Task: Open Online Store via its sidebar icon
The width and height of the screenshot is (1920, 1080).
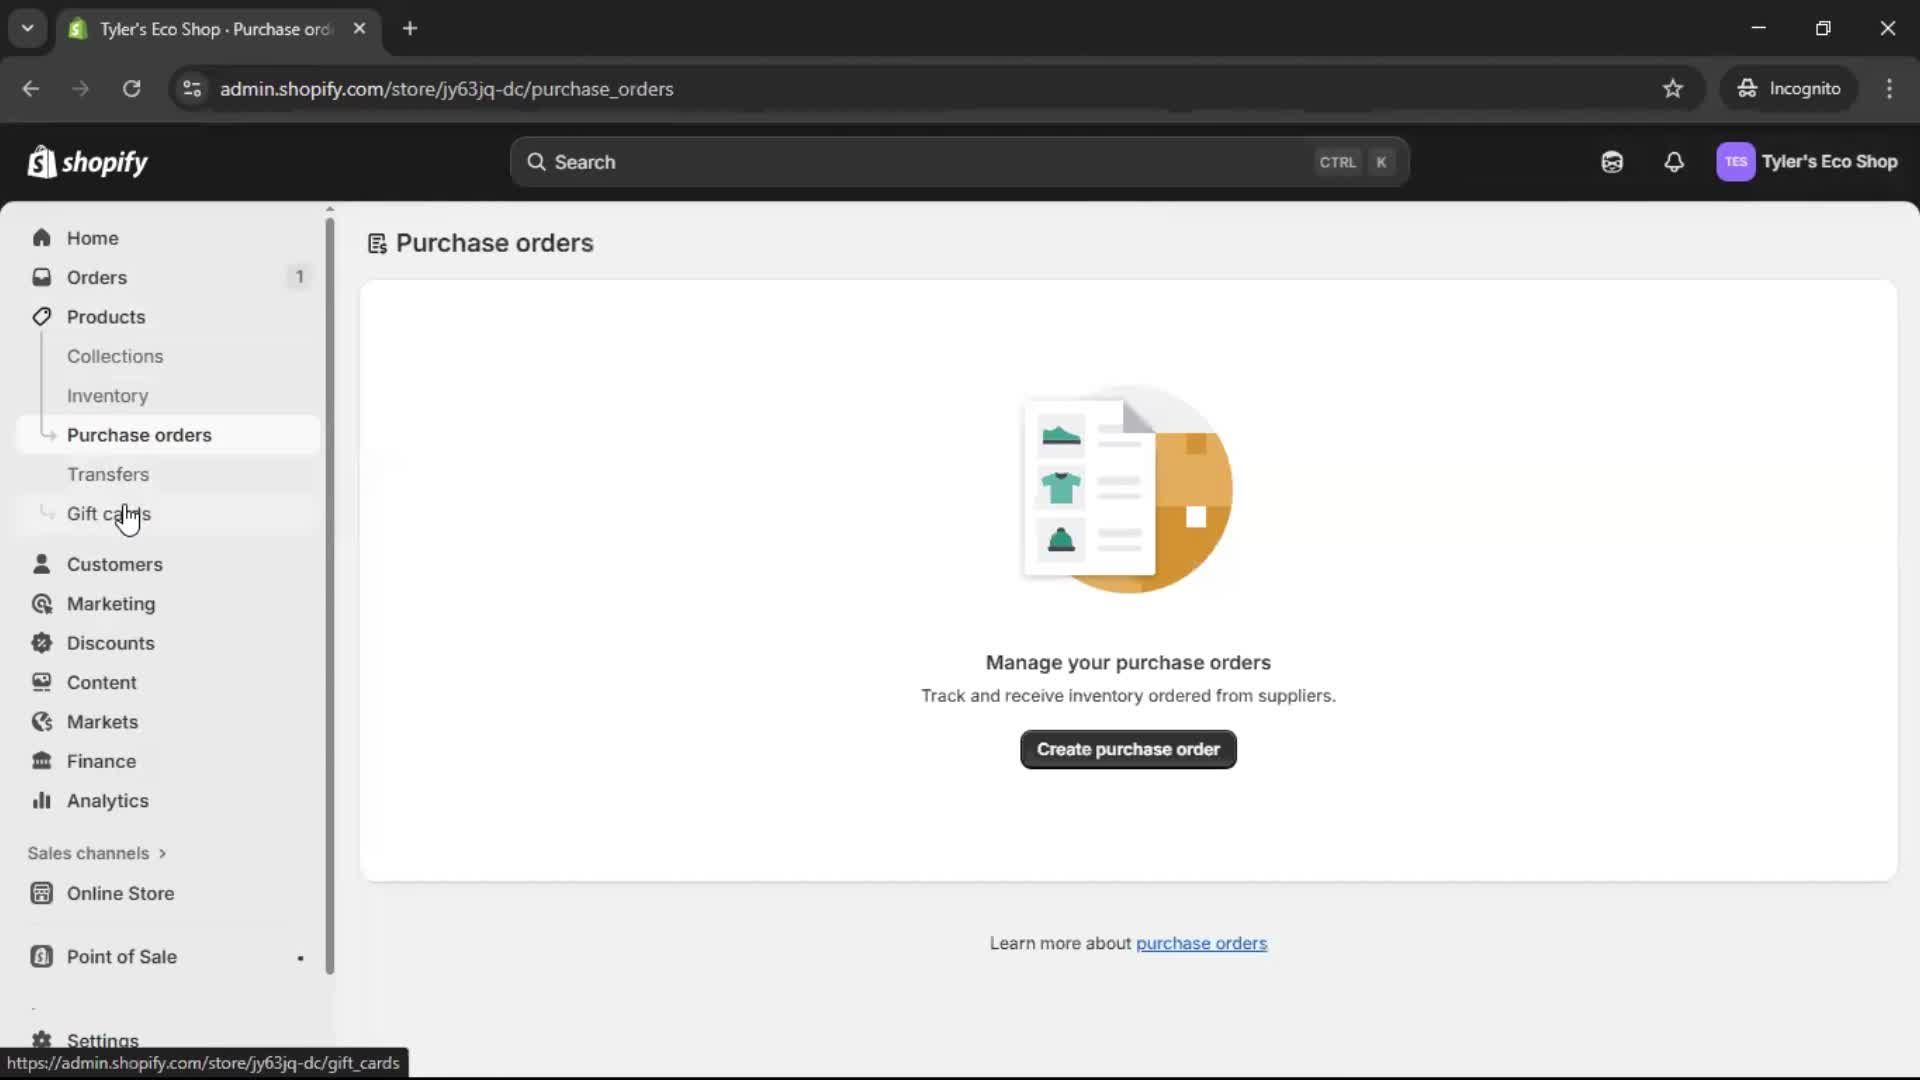Action: click(x=41, y=894)
